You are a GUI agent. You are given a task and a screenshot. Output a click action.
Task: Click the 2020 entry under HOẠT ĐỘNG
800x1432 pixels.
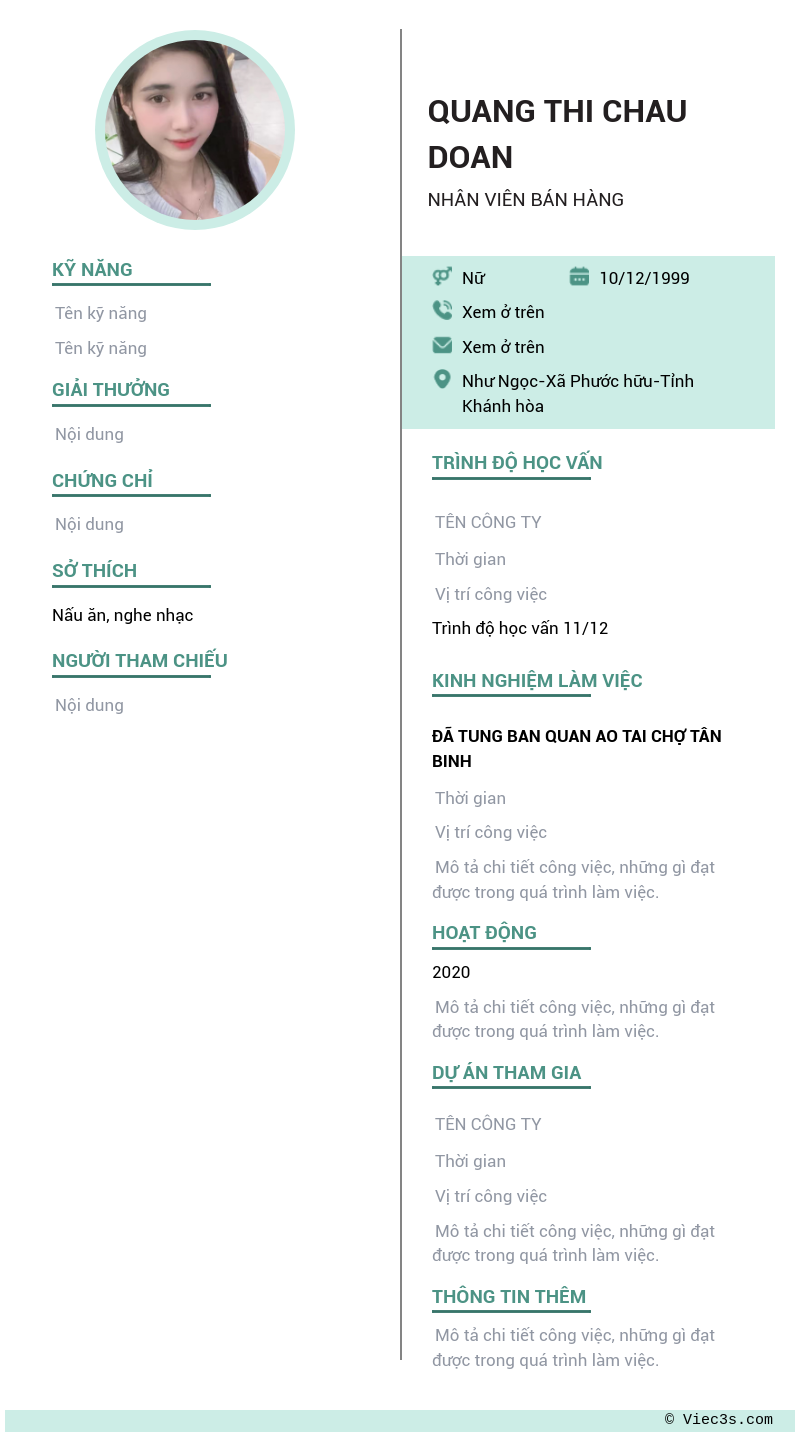click(x=451, y=972)
